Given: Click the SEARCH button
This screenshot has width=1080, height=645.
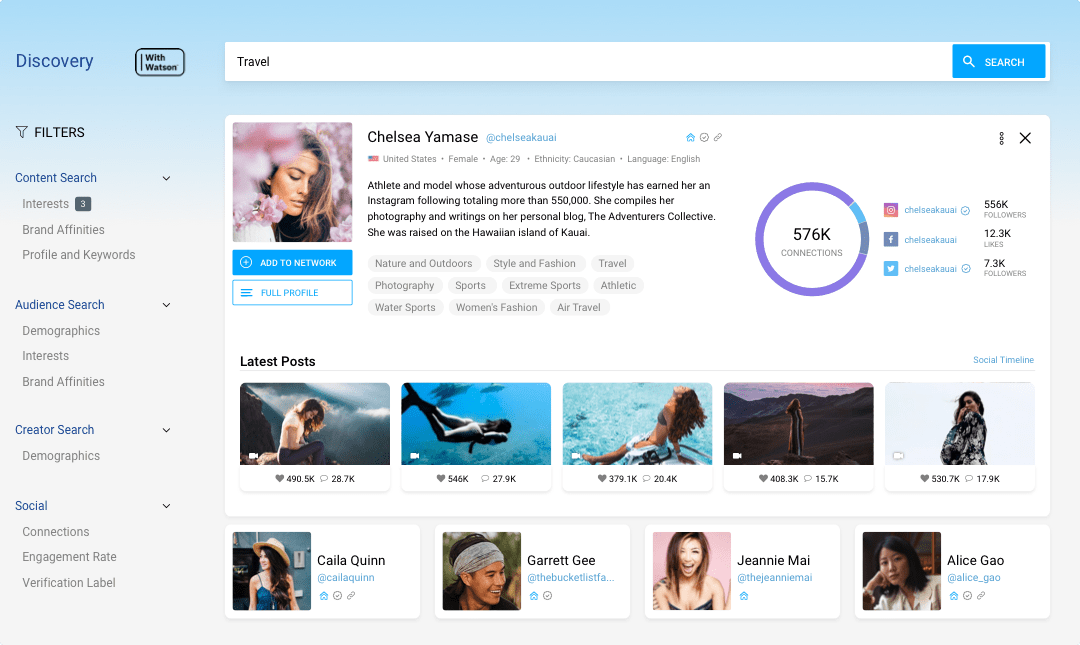Looking at the screenshot, I should click(999, 61).
